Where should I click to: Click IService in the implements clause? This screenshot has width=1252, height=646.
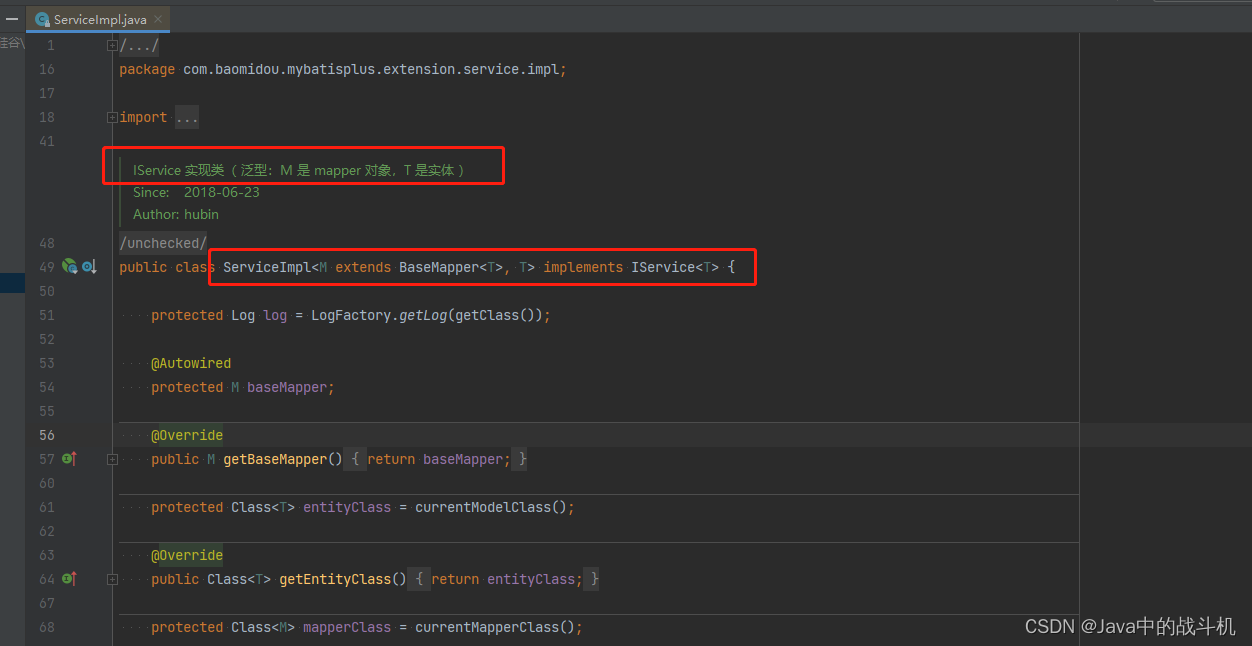663,267
